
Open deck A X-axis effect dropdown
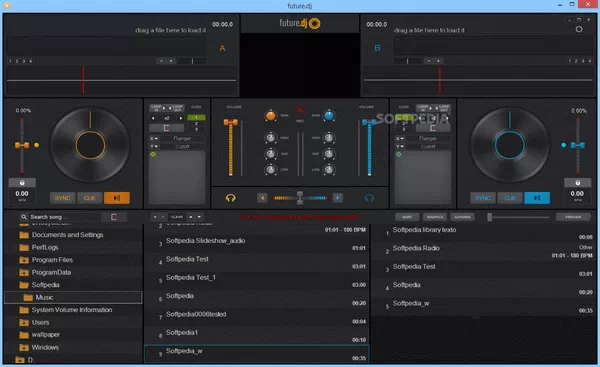point(153,138)
